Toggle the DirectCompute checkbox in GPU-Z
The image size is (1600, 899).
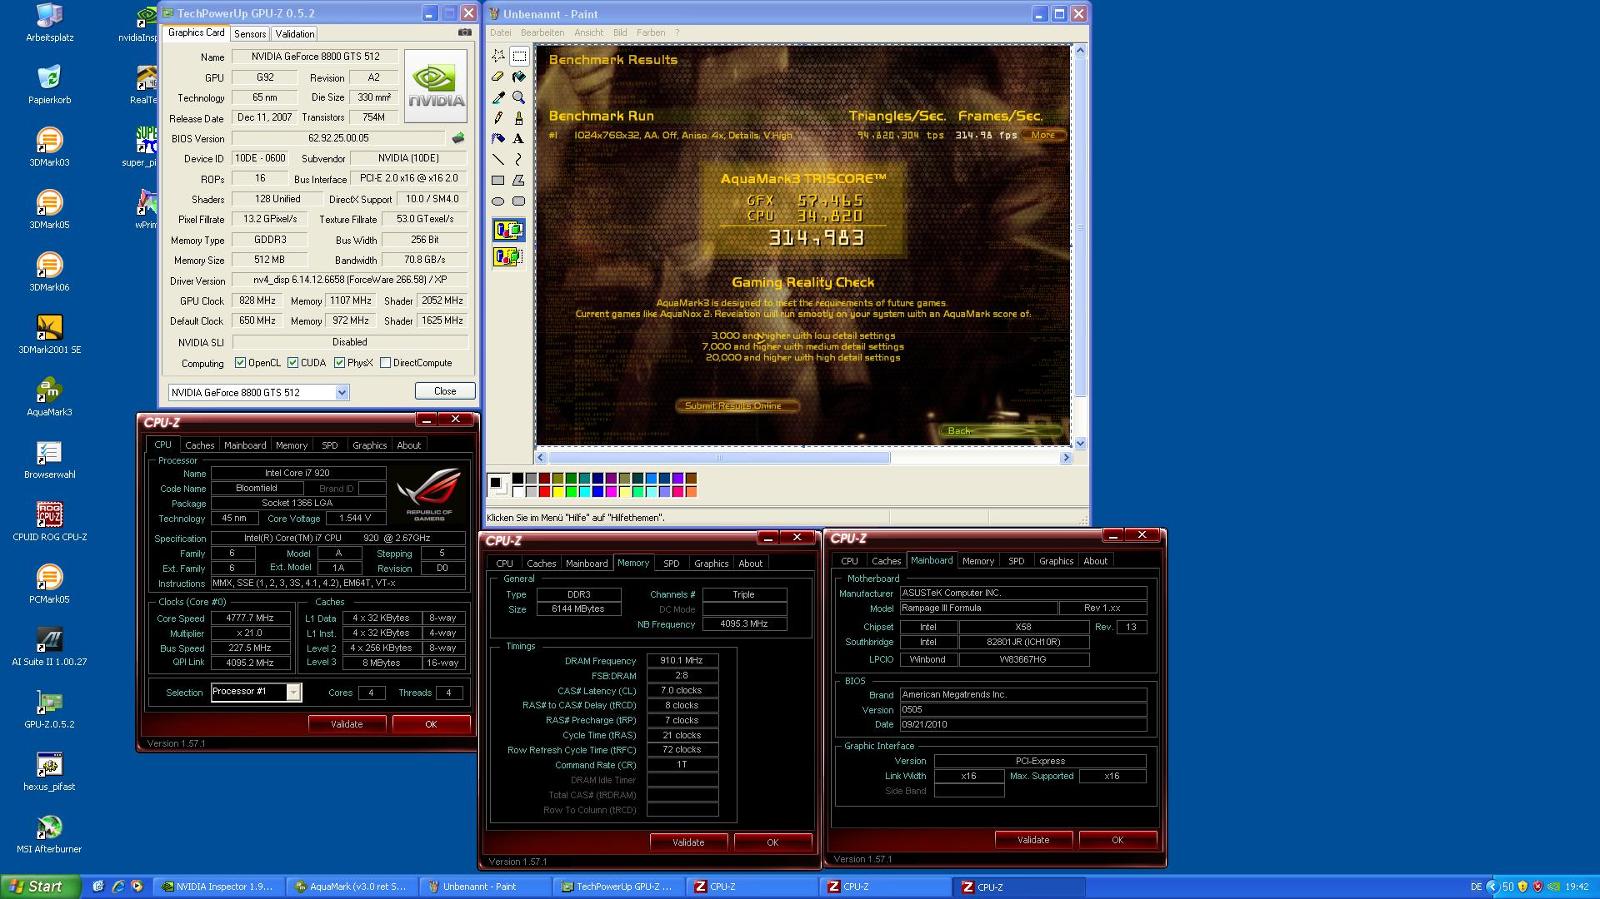pos(385,363)
